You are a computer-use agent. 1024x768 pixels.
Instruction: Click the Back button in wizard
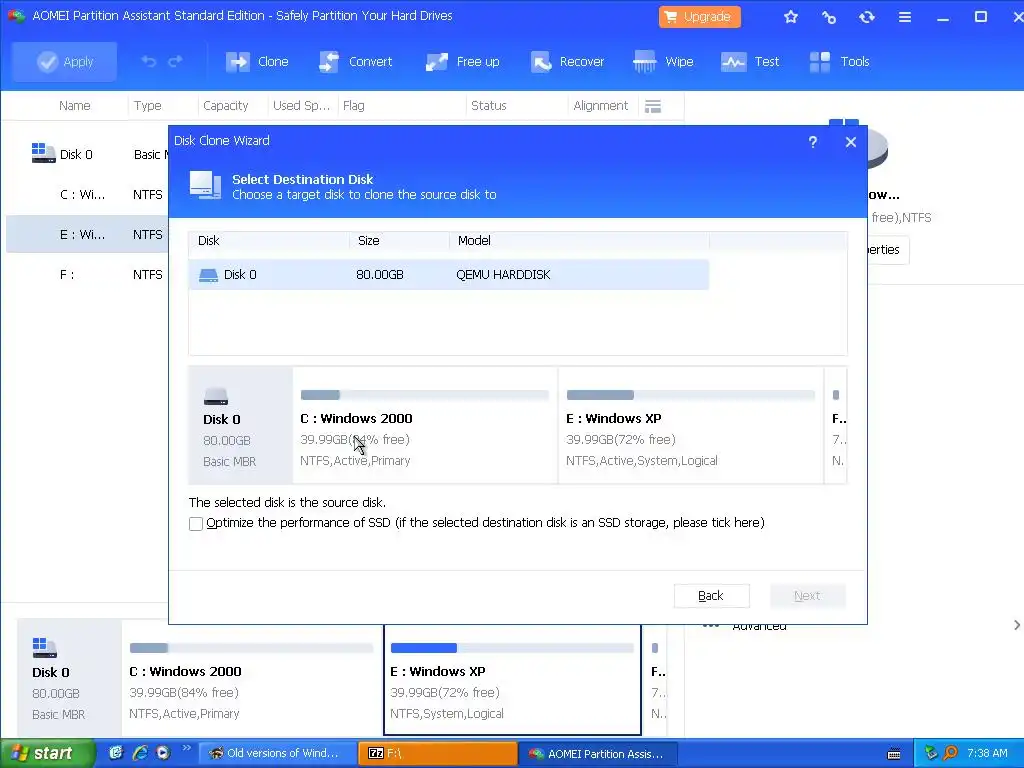[711, 596]
